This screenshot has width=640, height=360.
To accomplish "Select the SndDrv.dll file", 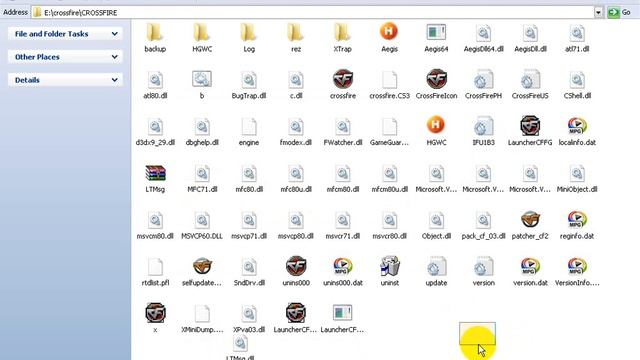I will click(x=249, y=267).
